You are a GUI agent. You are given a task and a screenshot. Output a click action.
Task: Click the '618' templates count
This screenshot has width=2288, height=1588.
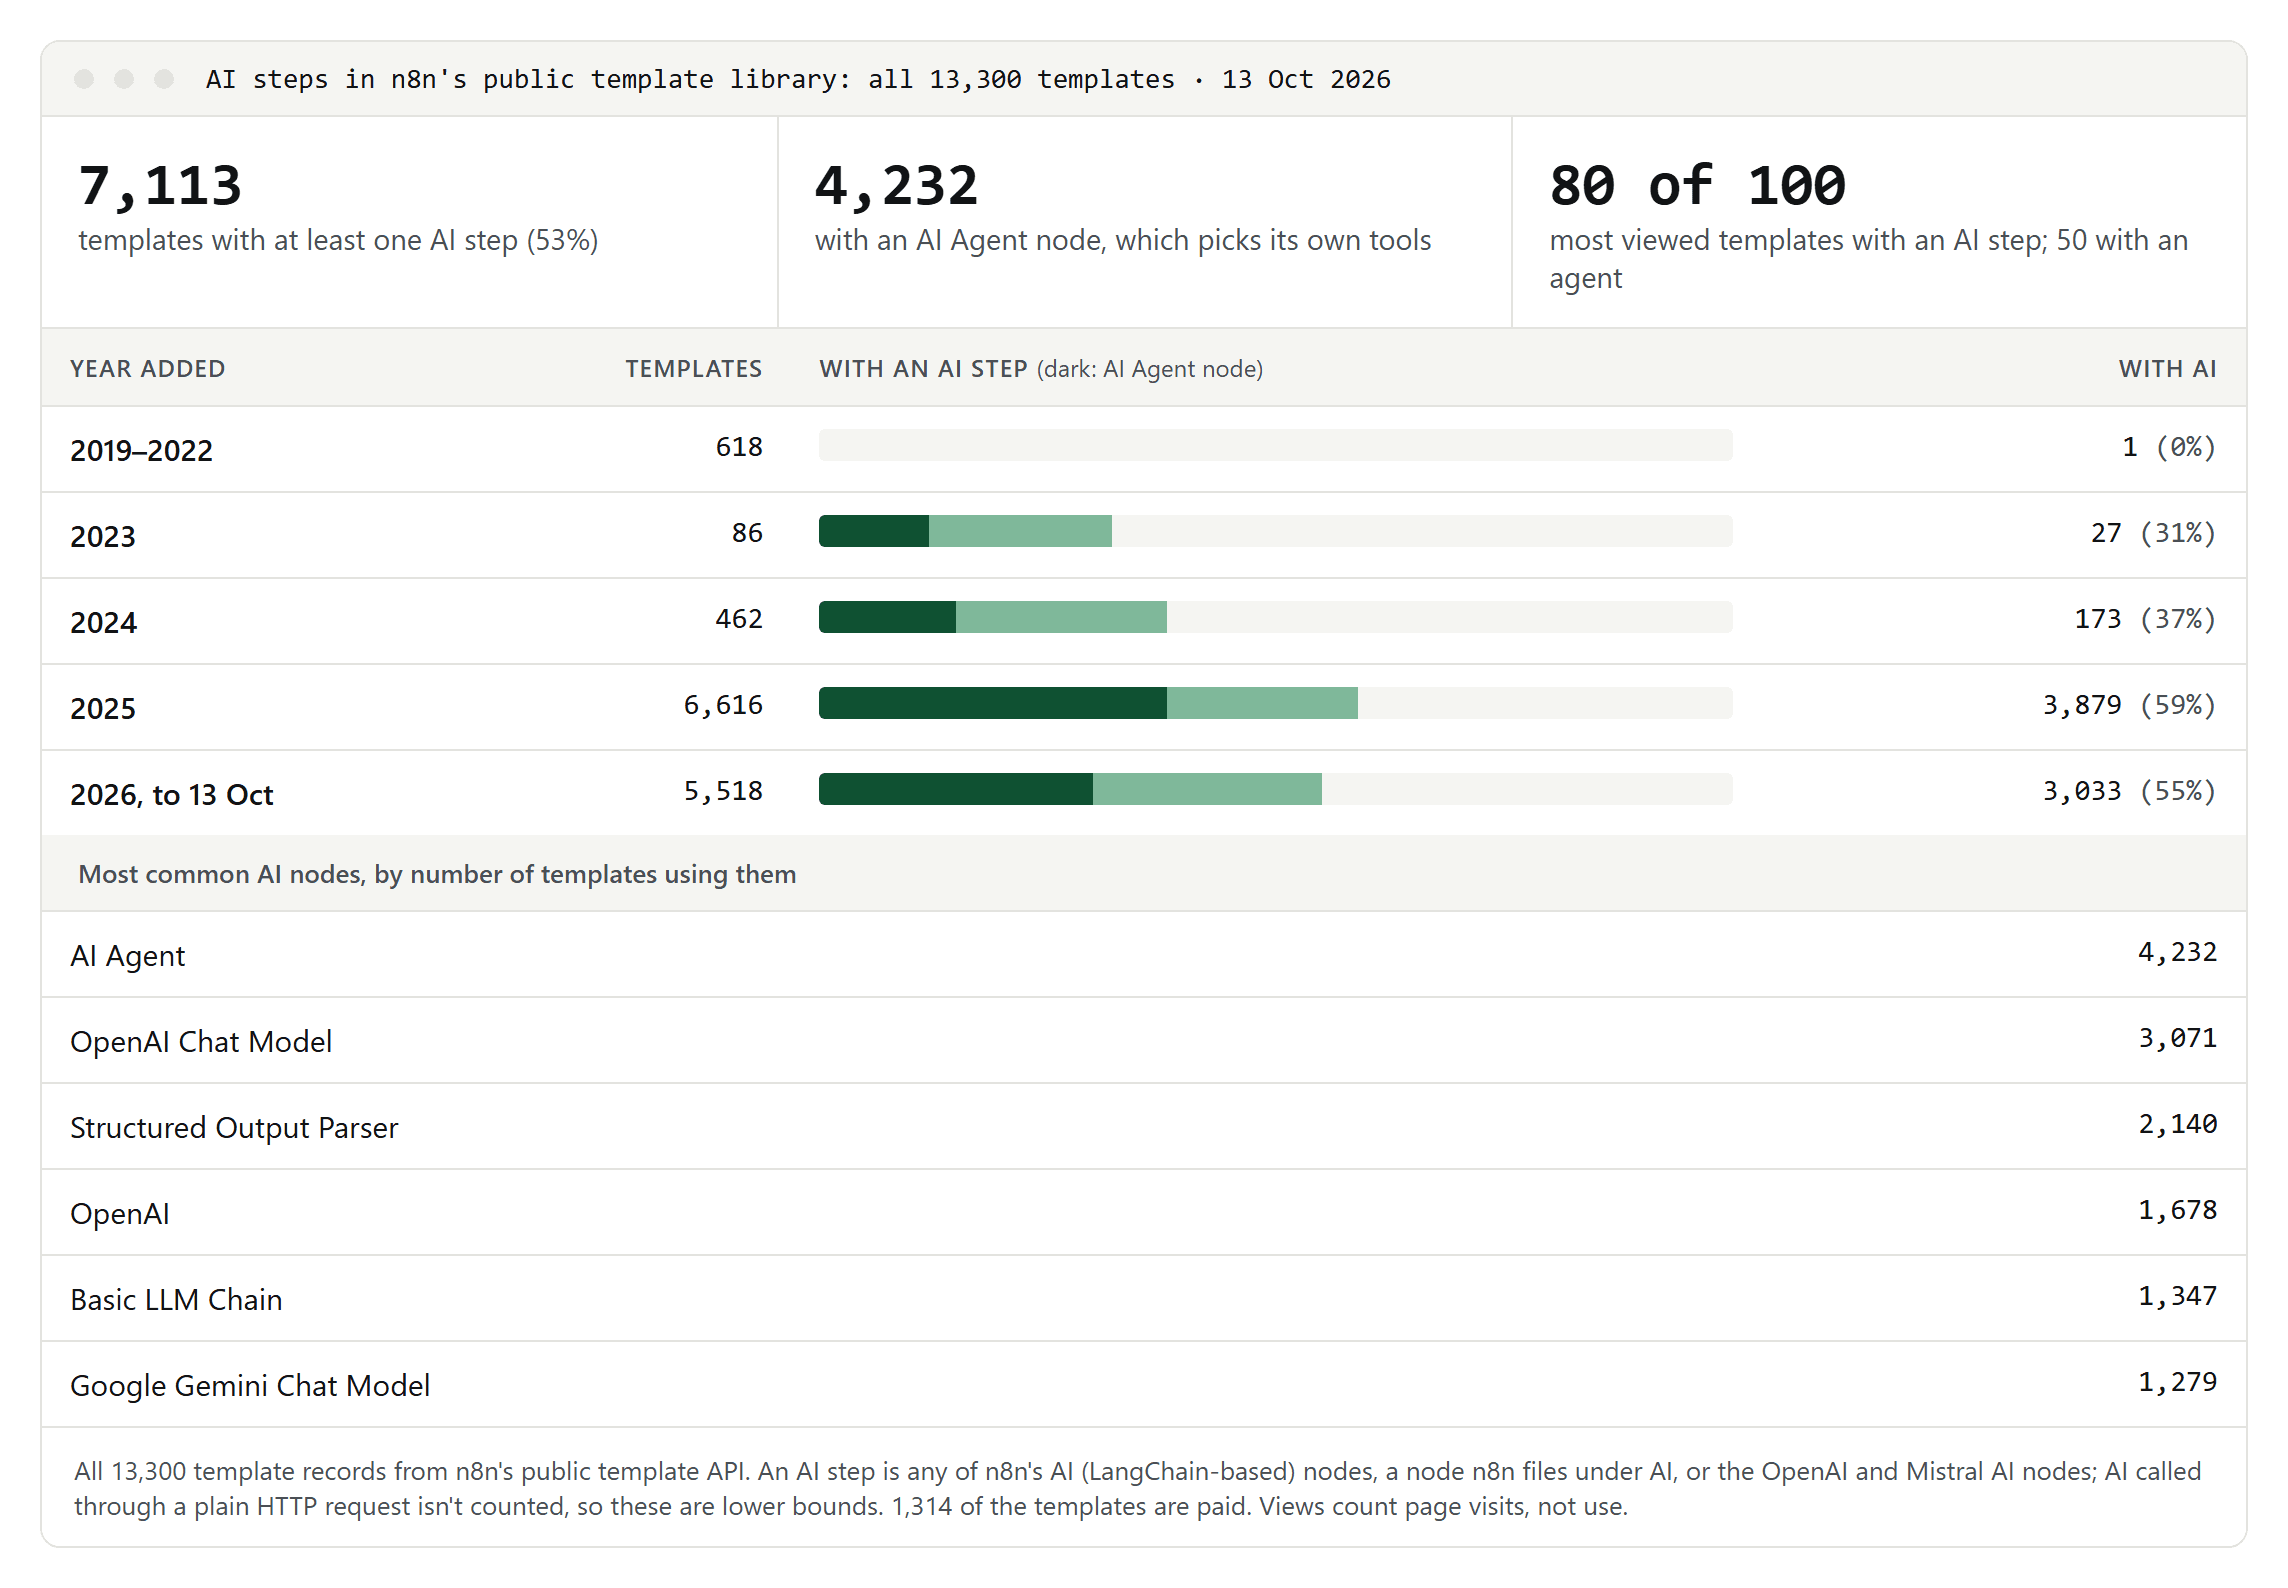point(739,447)
